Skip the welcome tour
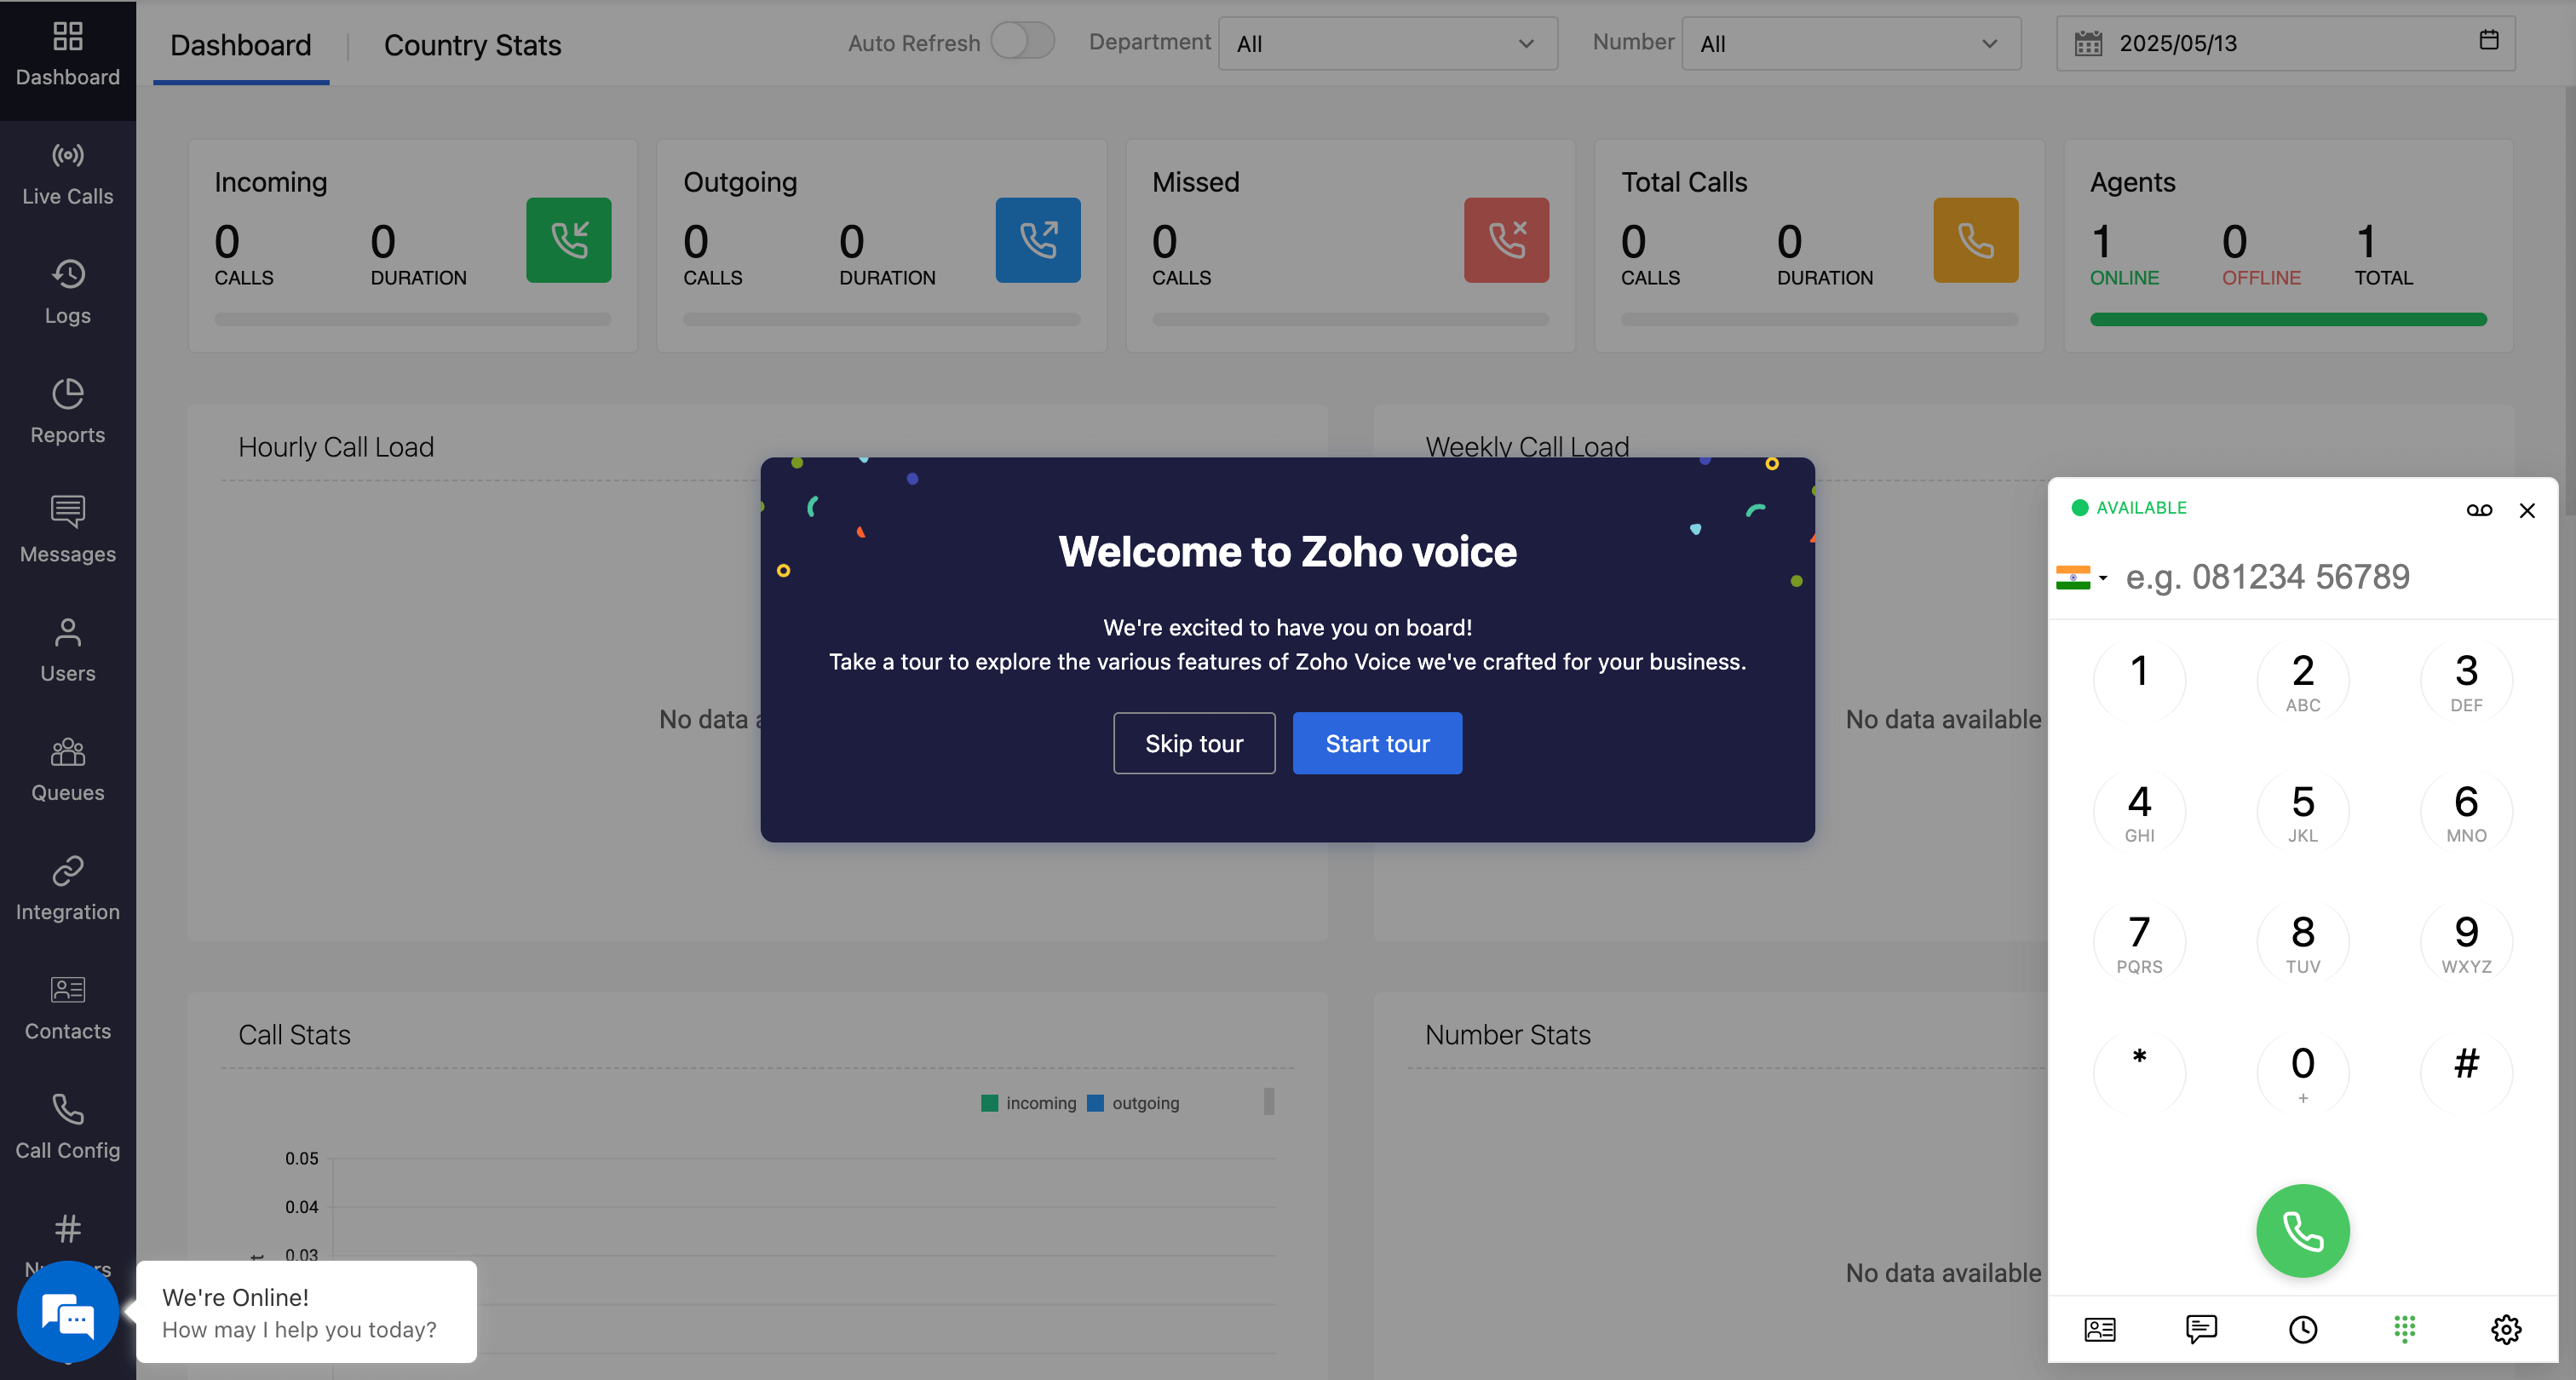The image size is (2576, 1380). pyautogui.click(x=1194, y=743)
